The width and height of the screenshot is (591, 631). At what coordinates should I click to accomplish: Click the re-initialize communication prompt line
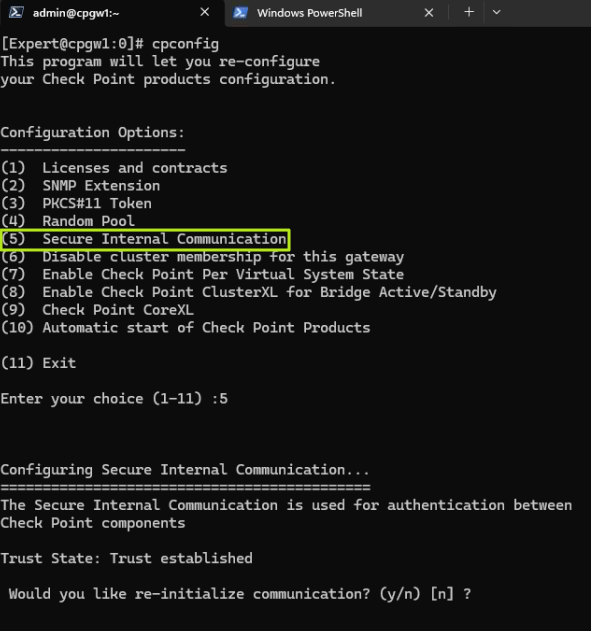[240, 594]
